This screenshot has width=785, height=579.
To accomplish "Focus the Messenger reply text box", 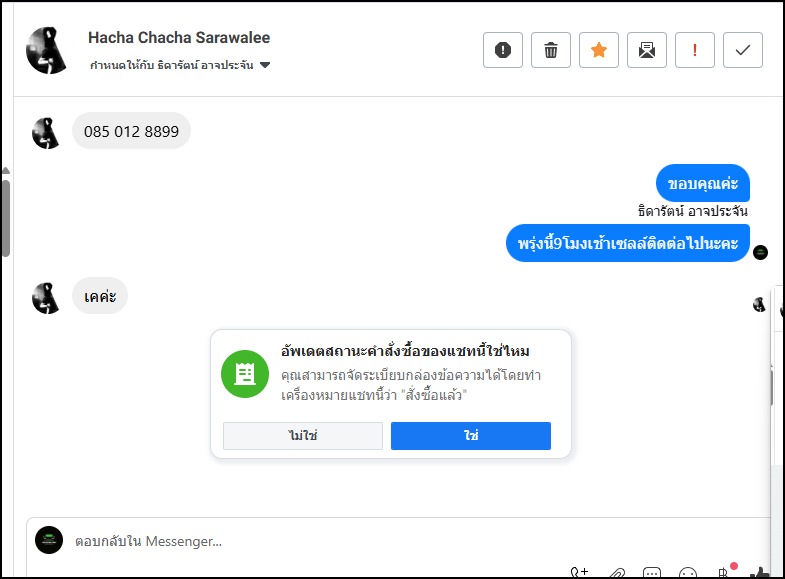I will tap(300, 541).
